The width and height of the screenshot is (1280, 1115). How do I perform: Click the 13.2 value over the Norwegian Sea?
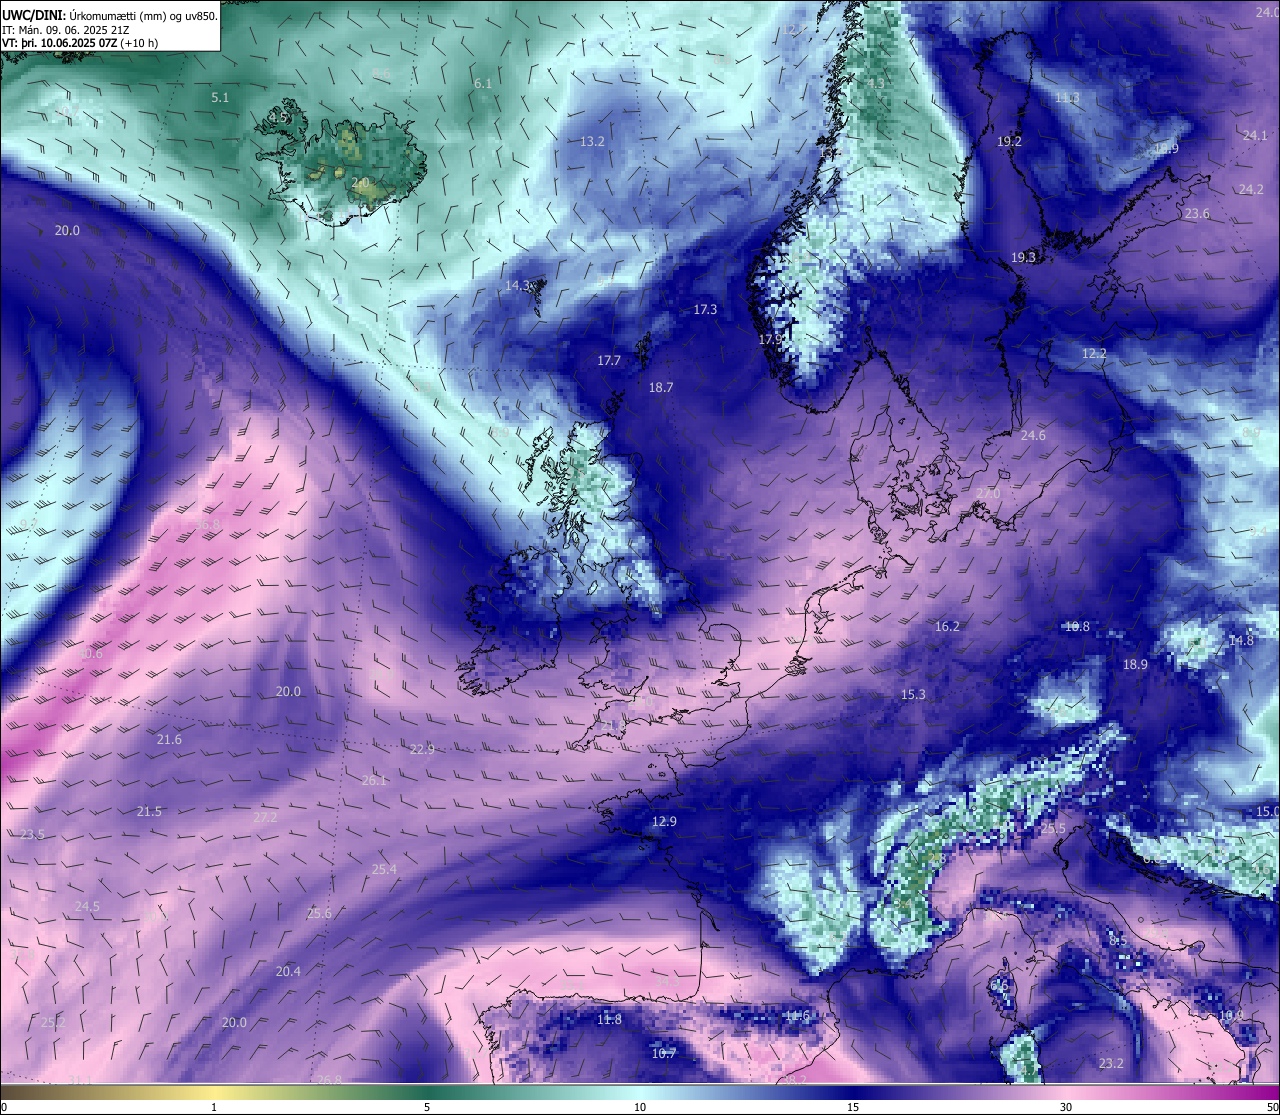592,142
